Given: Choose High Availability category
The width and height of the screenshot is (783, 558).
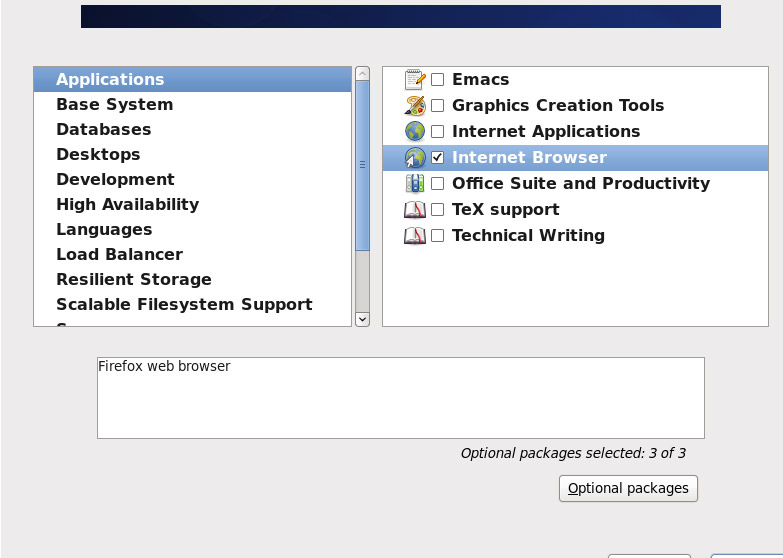Looking at the screenshot, I should (193, 204).
